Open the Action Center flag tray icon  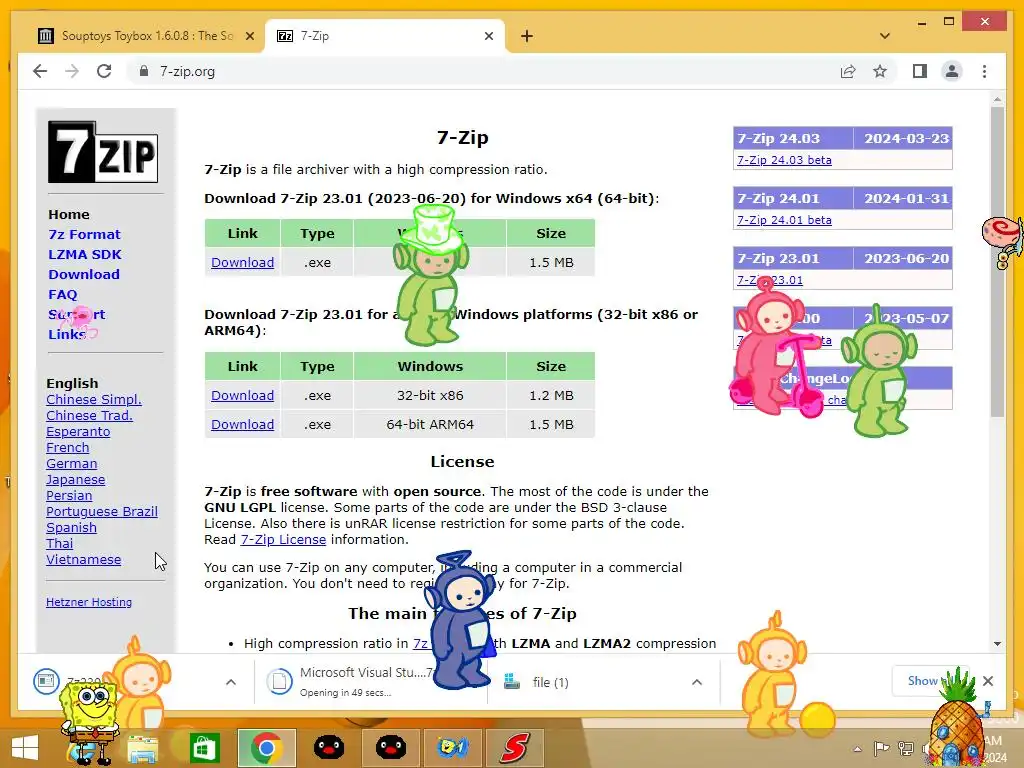tap(881, 748)
